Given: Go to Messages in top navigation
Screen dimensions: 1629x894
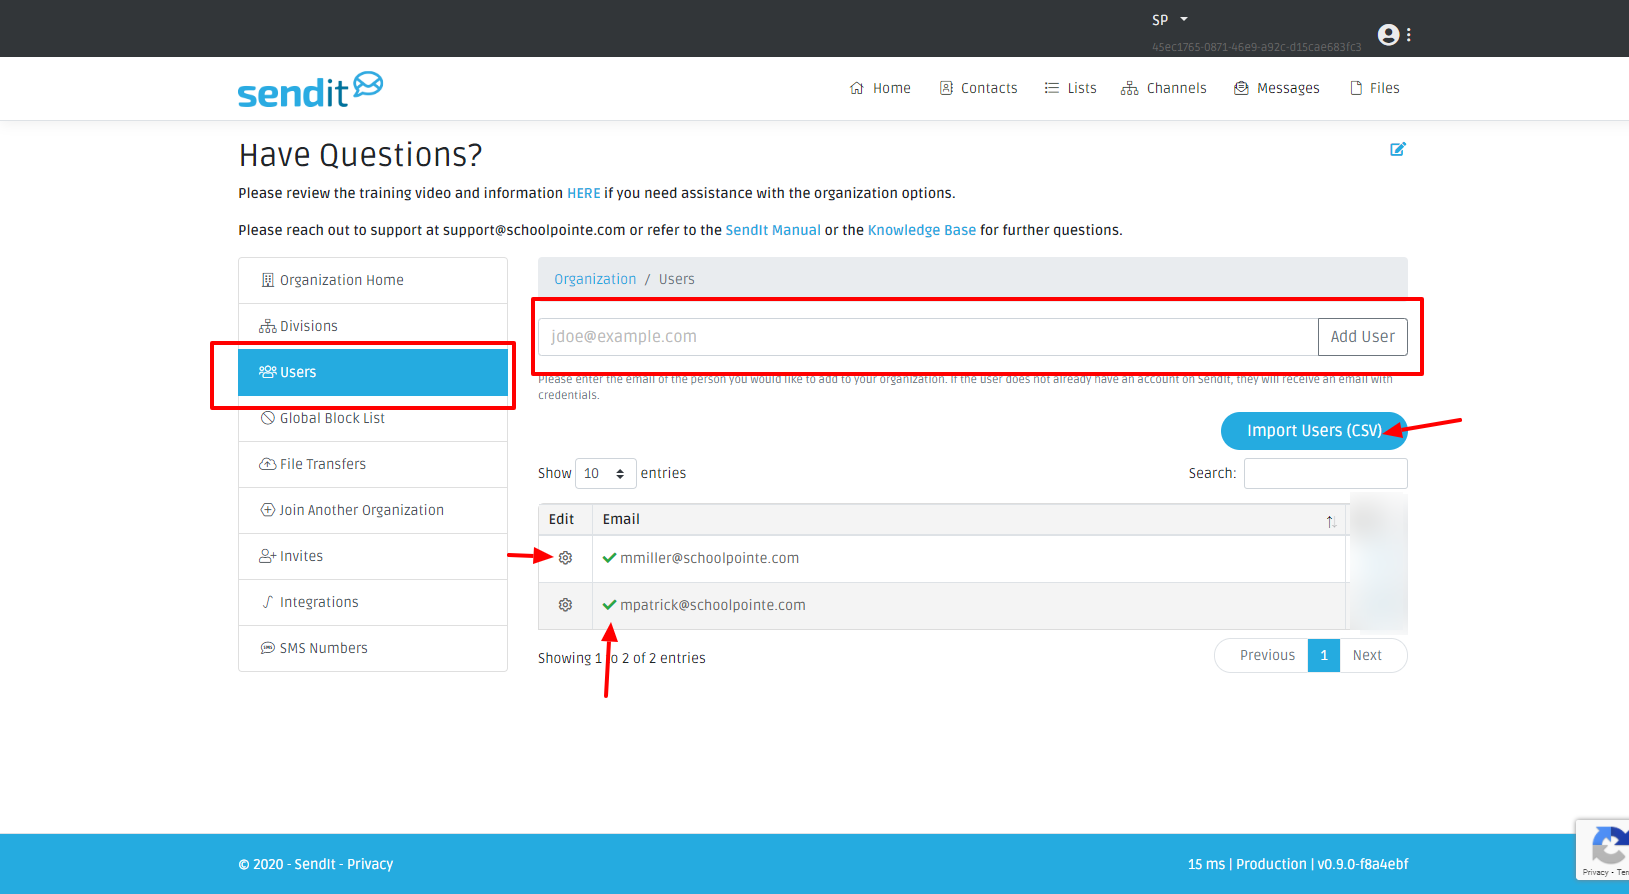Looking at the screenshot, I should coord(1277,88).
